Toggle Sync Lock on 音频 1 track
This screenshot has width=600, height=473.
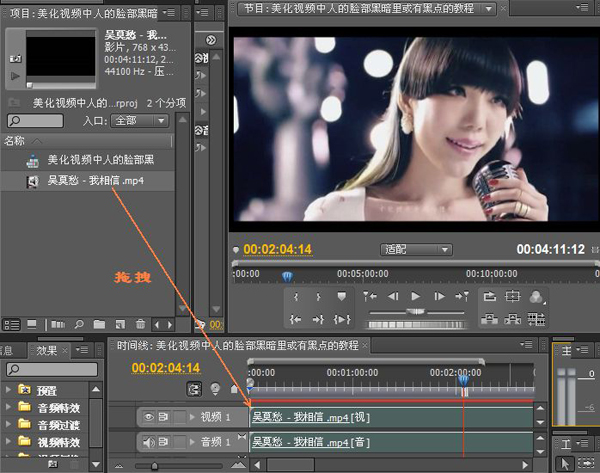163,442
